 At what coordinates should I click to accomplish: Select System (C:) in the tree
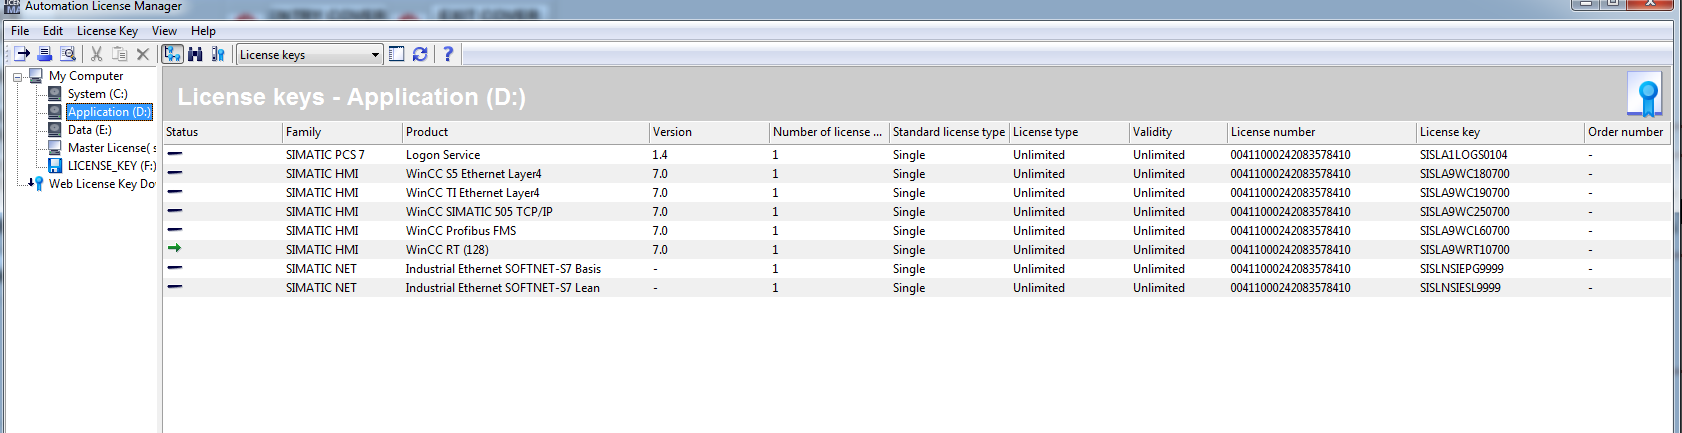click(x=98, y=93)
